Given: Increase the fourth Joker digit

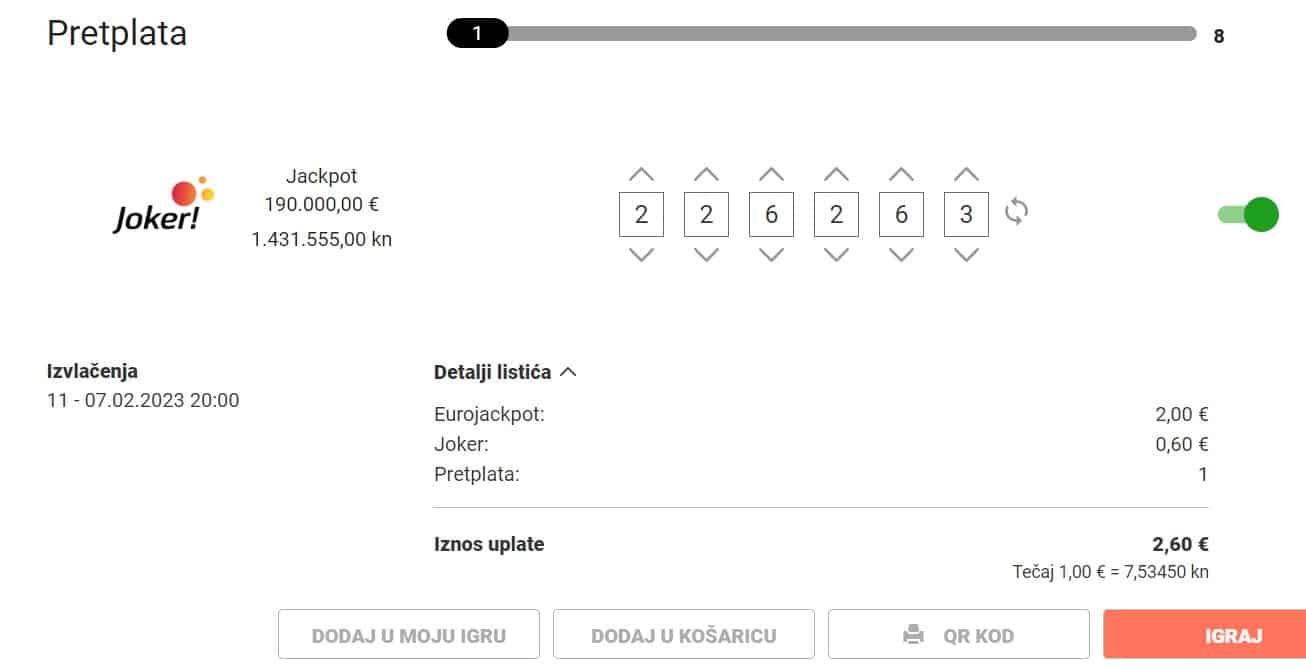Looking at the screenshot, I should coord(836,174).
